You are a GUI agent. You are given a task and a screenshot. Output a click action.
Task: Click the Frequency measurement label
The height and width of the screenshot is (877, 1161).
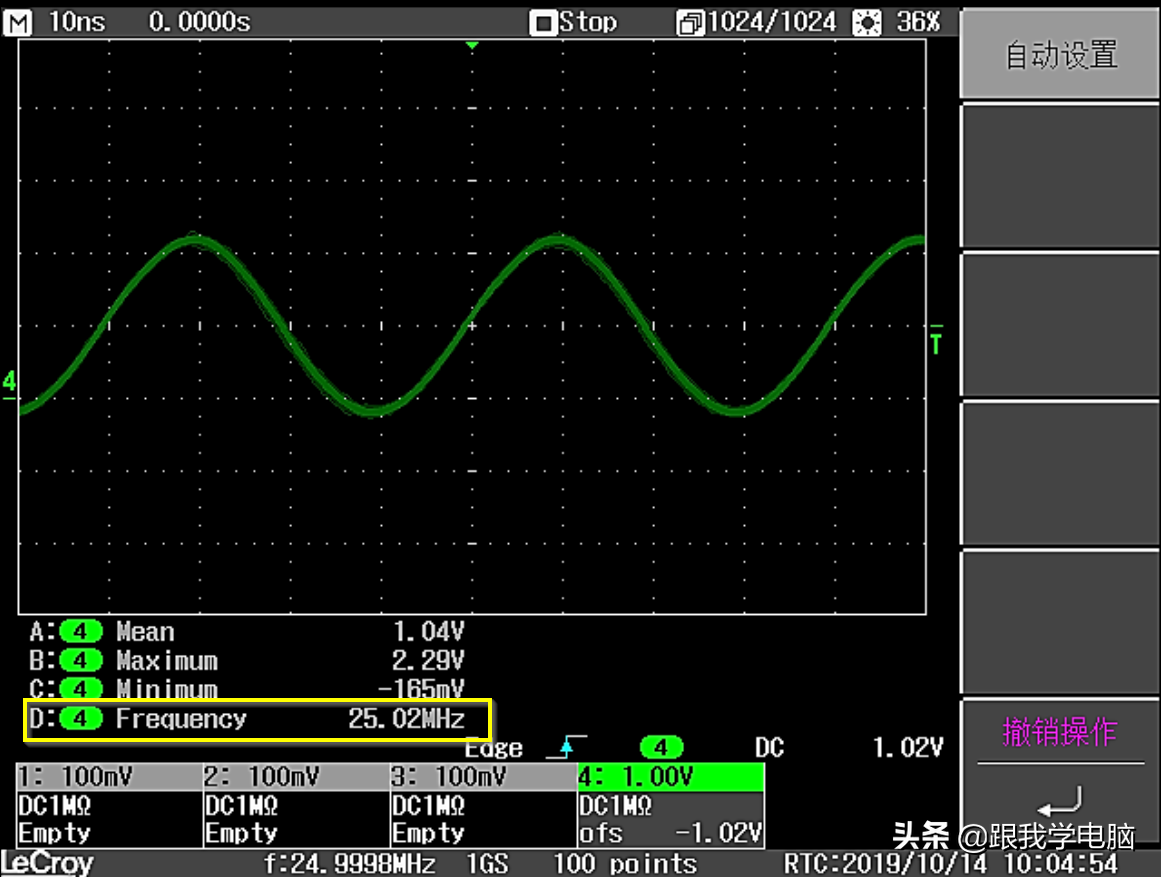click(x=181, y=718)
